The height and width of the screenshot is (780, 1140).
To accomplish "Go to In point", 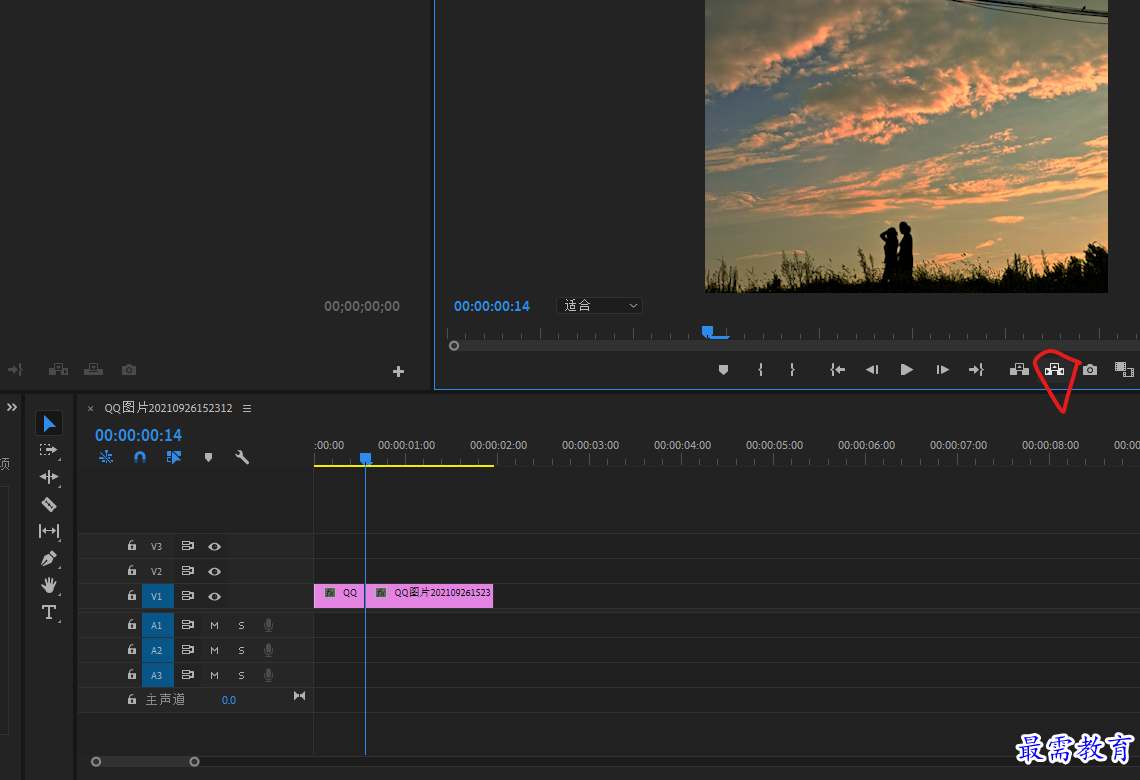I will point(838,370).
